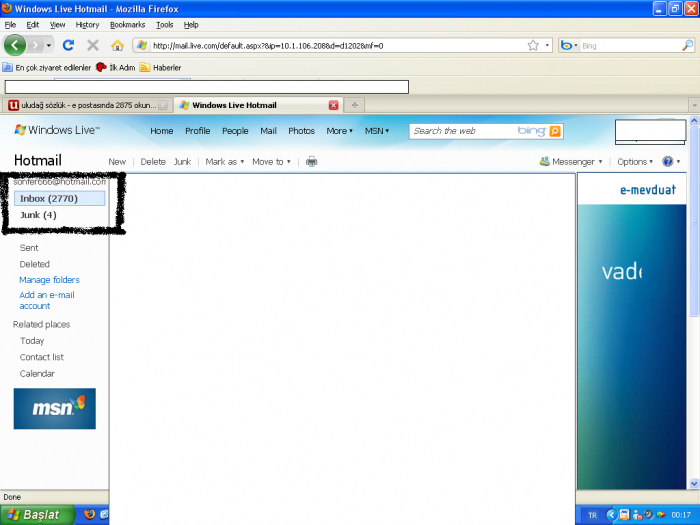Open Mail in Windows Live header
Image resolution: width=700 pixels, height=525 pixels.
(268, 131)
